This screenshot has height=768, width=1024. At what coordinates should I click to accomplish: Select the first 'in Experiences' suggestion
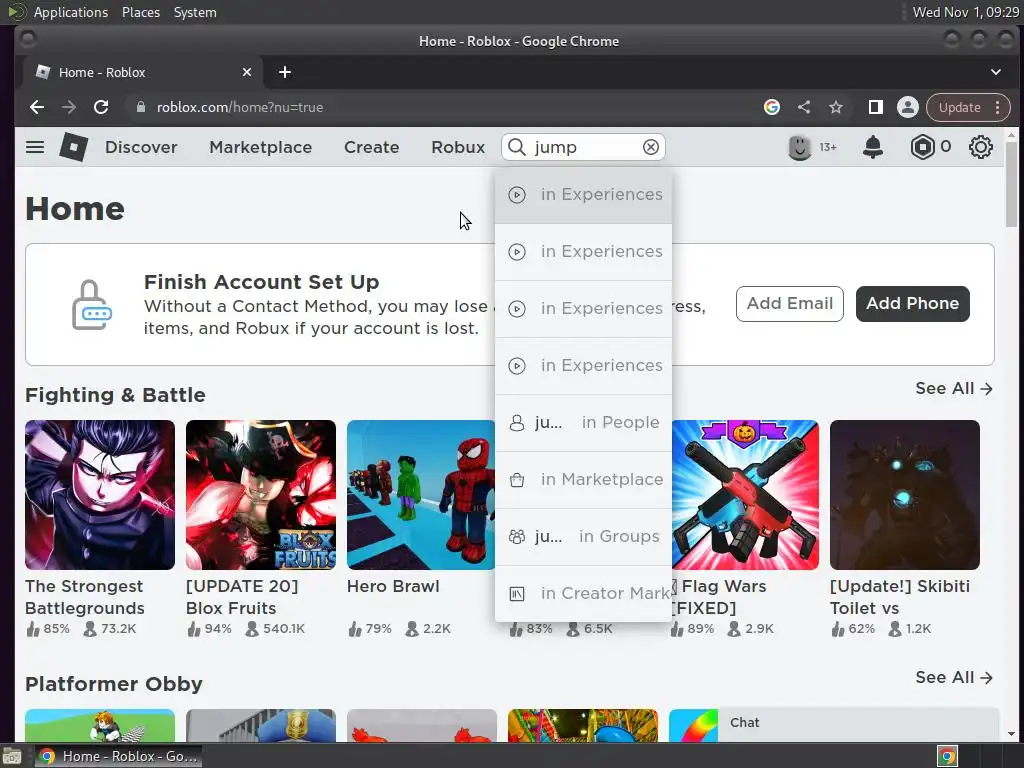(583, 195)
